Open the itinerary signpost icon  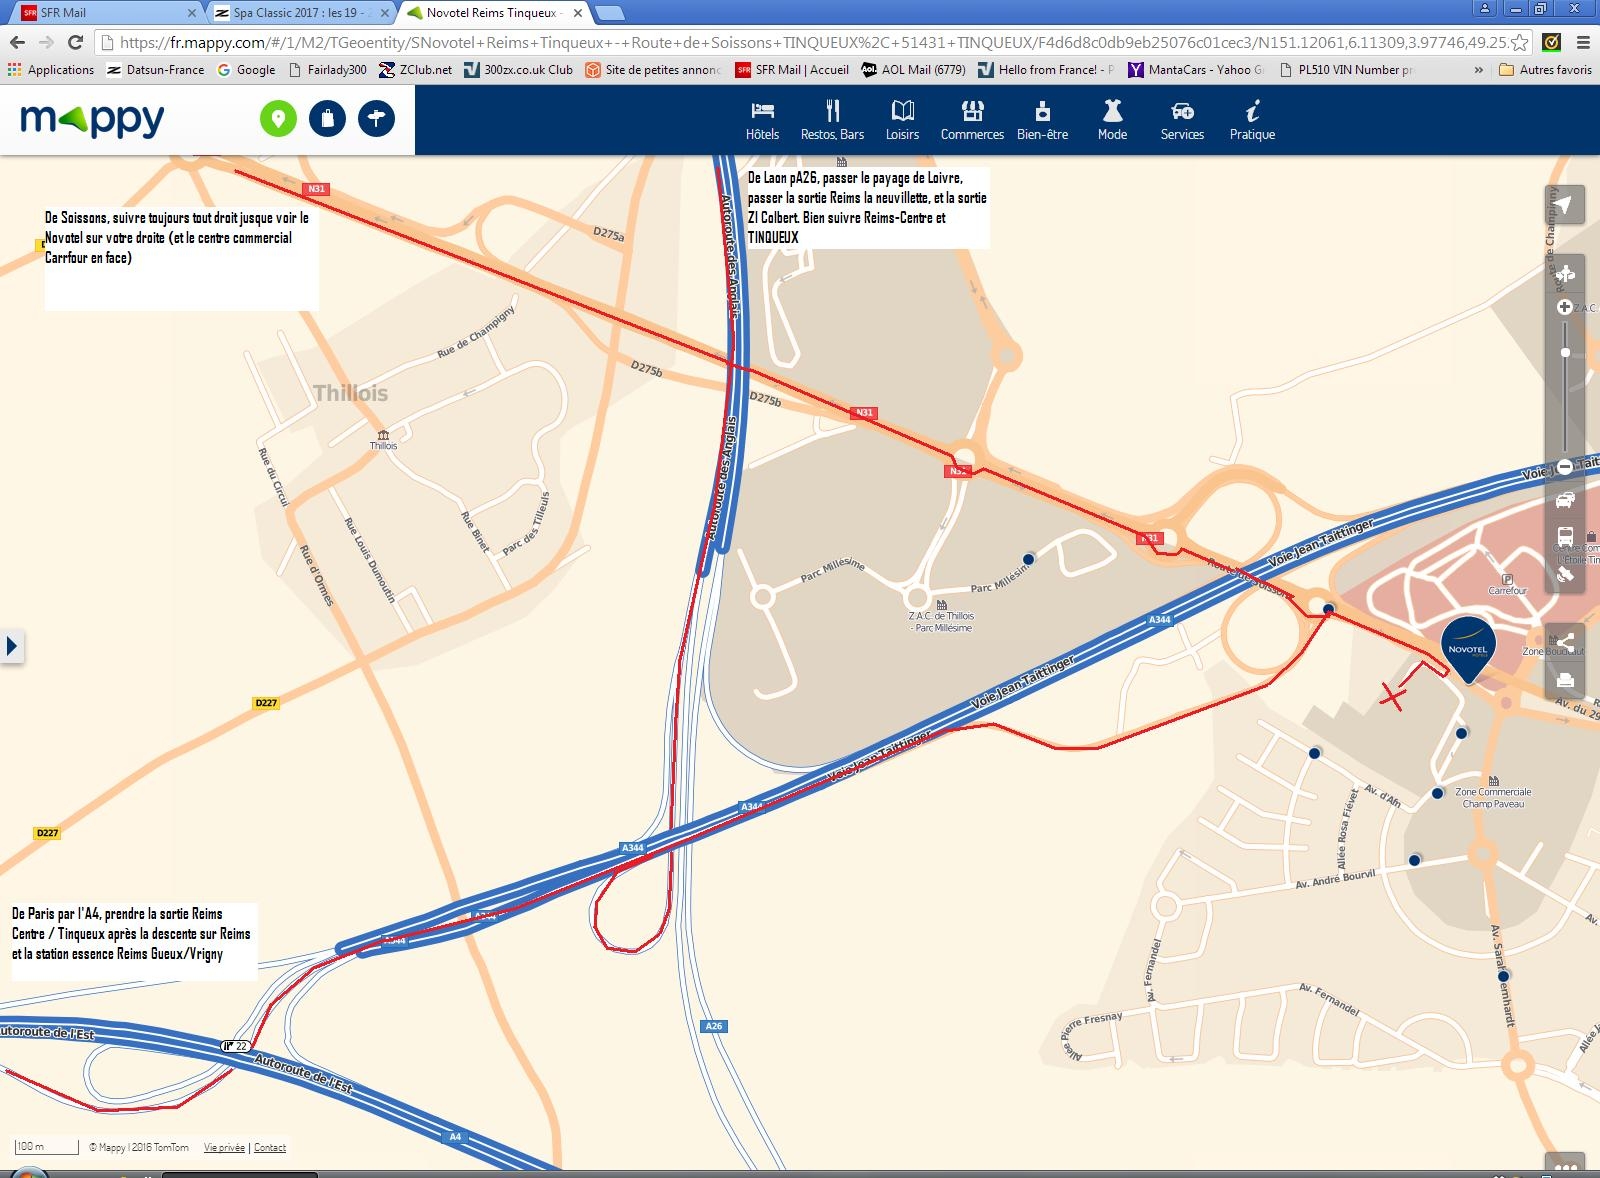point(376,119)
